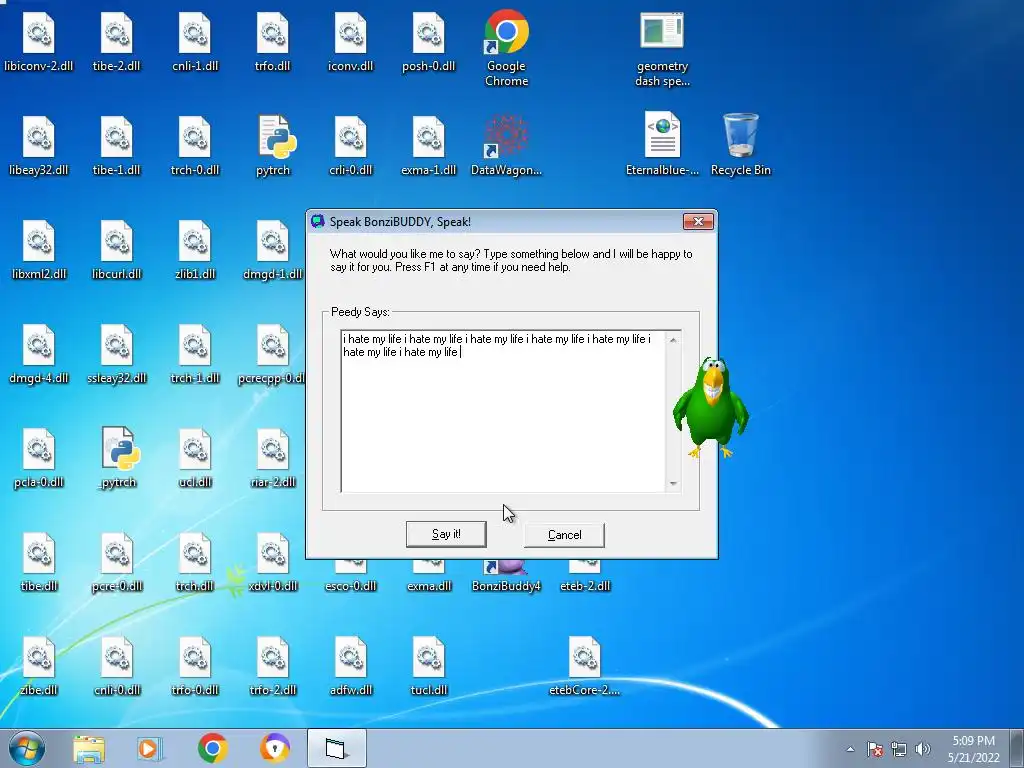Select the ssleay32.dll file icon
Image resolution: width=1024 pixels, height=768 pixels.
116,353
